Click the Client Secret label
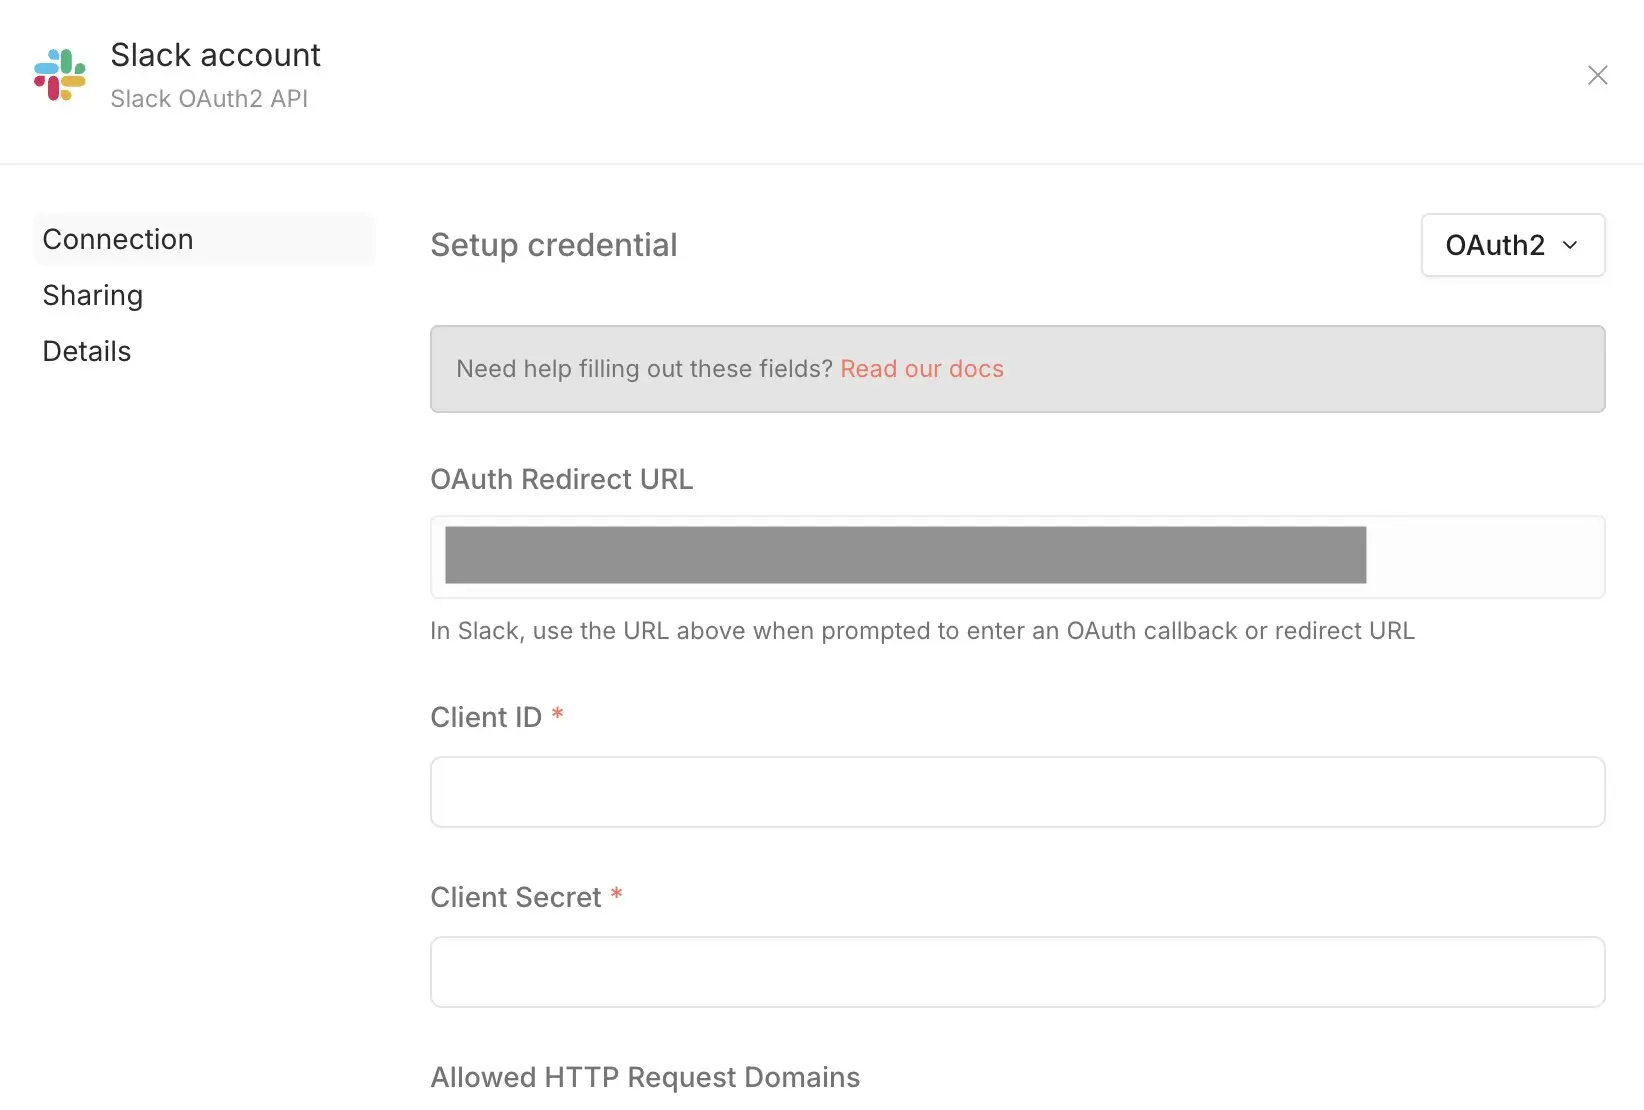The width and height of the screenshot is (1644, 1110). (516, 898)
